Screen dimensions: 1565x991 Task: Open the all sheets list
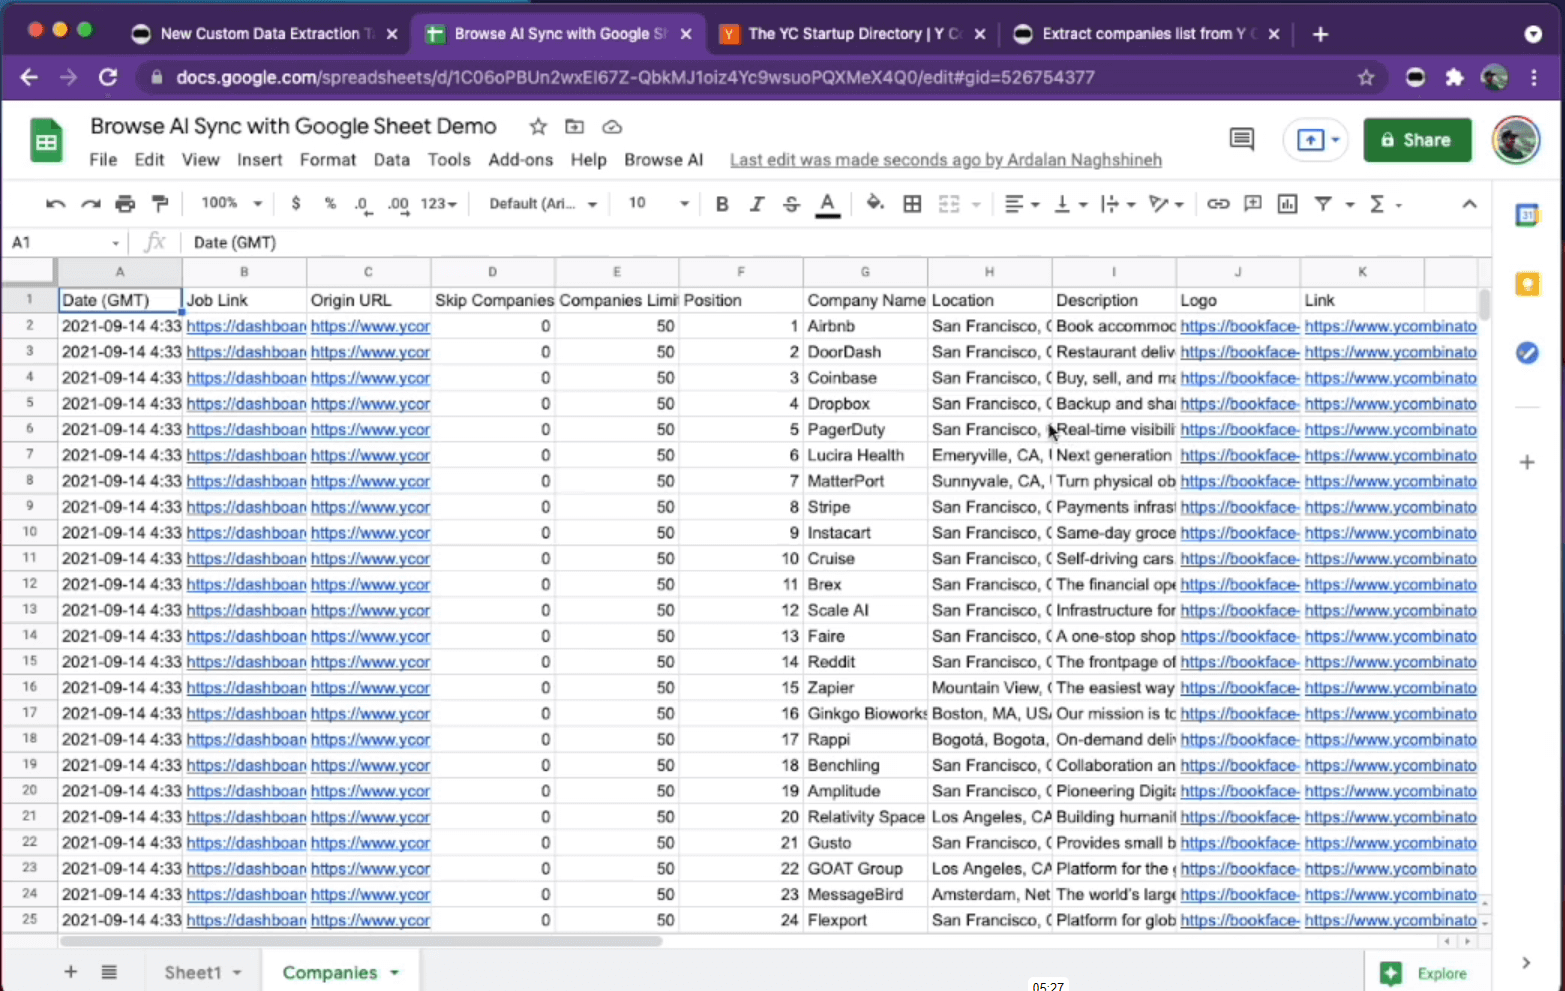coord(109,972)
